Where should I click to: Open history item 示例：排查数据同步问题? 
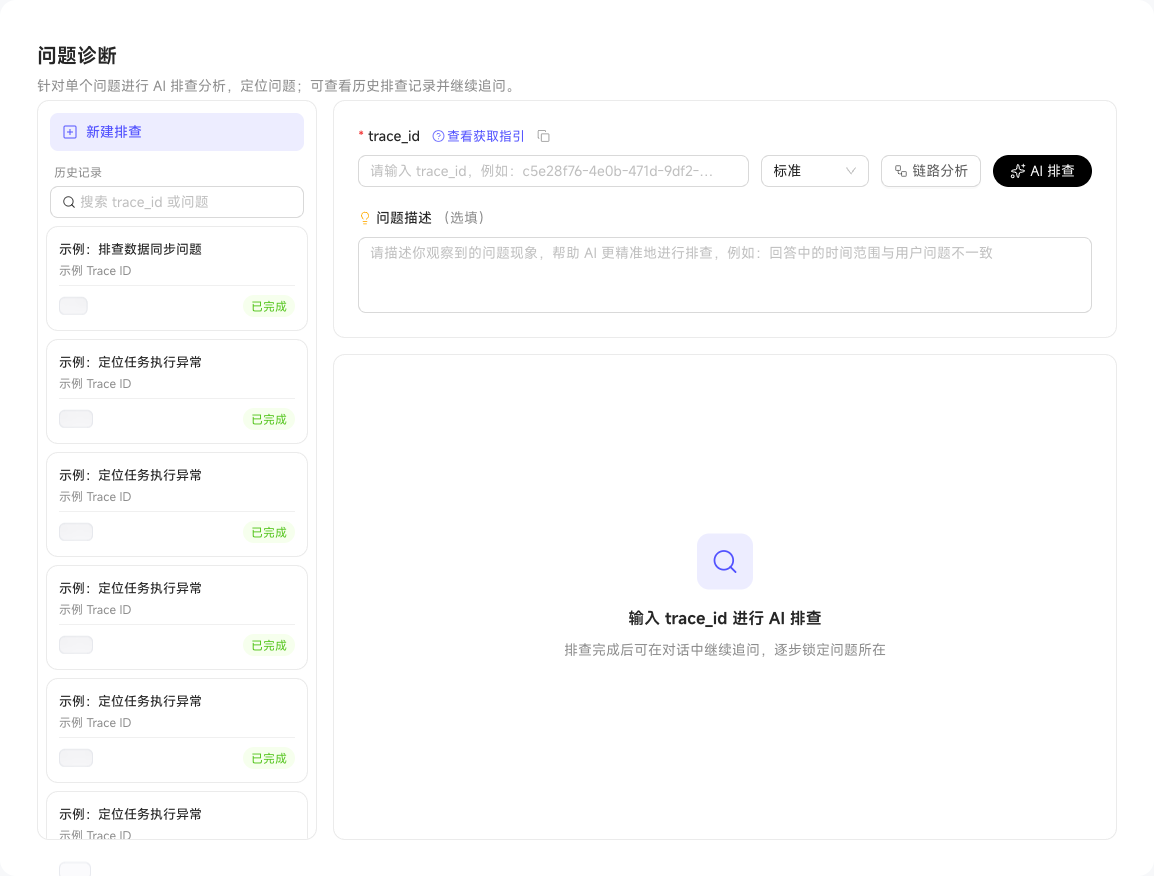click(x=177, y=278)
